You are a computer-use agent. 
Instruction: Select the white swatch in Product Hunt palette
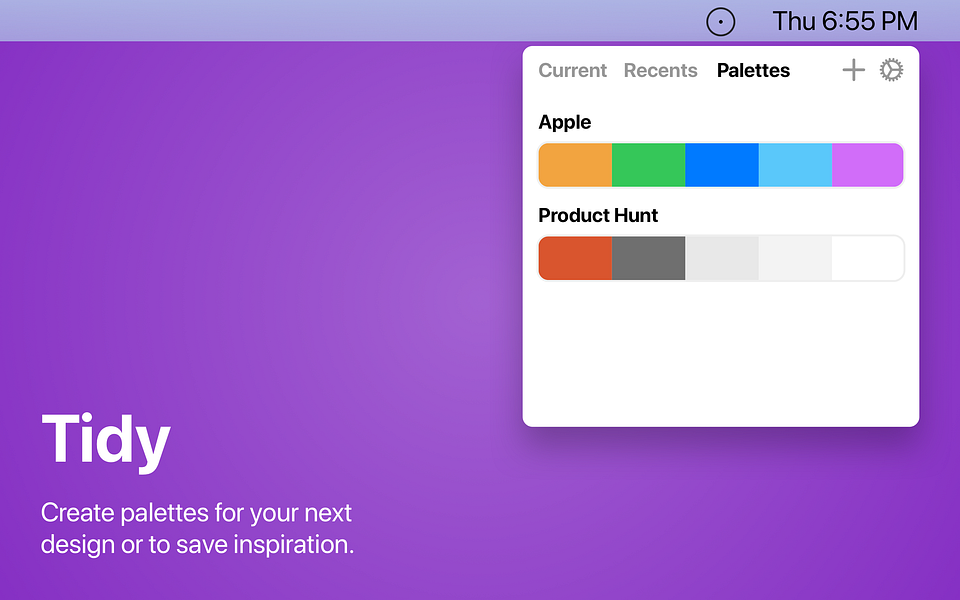[x=867, y=258]
